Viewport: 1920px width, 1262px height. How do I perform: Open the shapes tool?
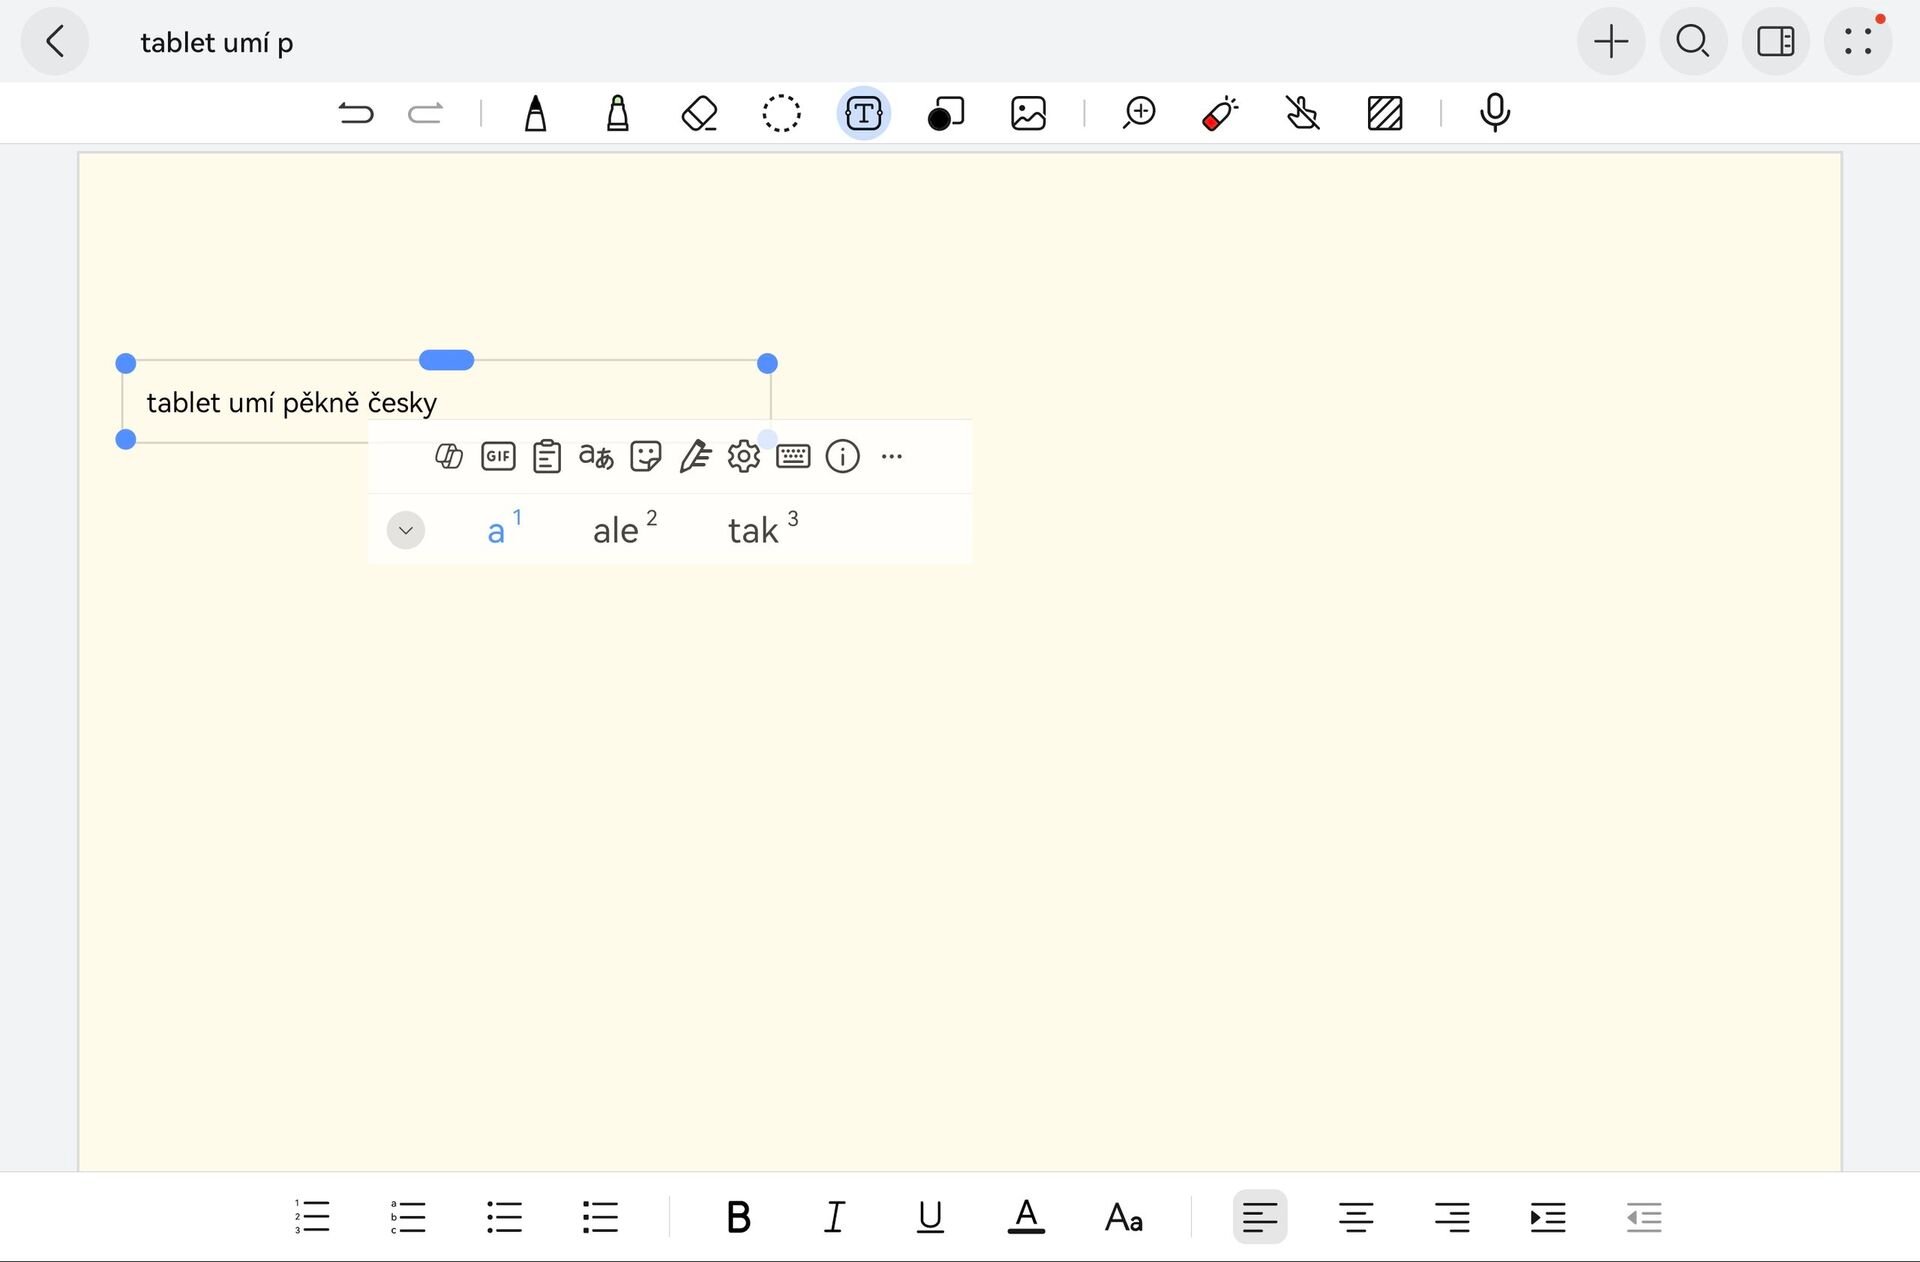coord(945,113)
